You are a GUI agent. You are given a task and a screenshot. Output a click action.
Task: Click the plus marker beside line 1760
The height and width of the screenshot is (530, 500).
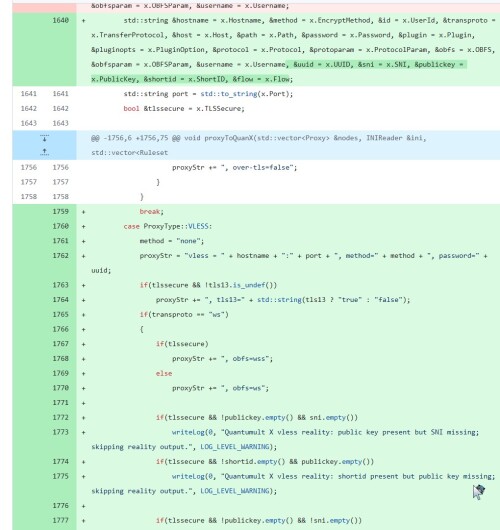coord(84,226)
